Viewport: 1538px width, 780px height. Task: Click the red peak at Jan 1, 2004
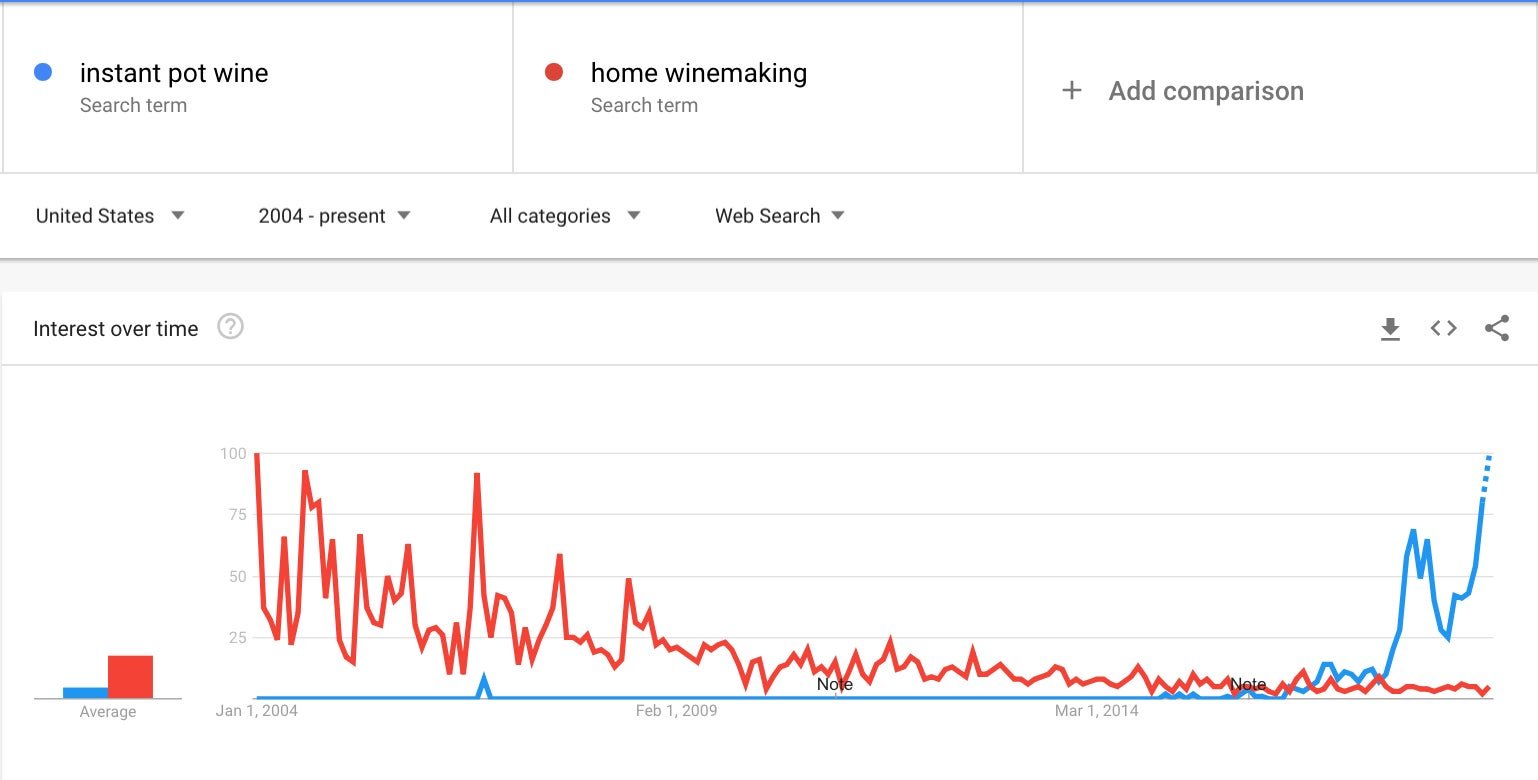pos(257,455)
